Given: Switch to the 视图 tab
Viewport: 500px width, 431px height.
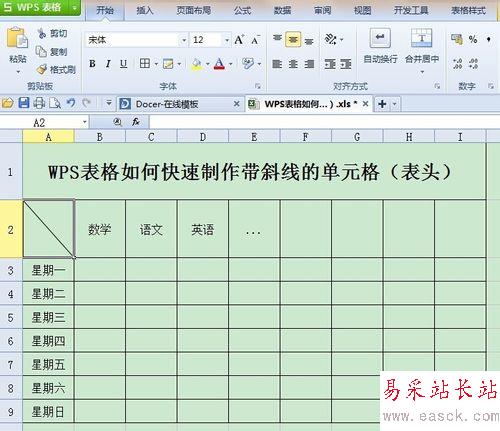Looking at the screenshot, I should [362, 10].
